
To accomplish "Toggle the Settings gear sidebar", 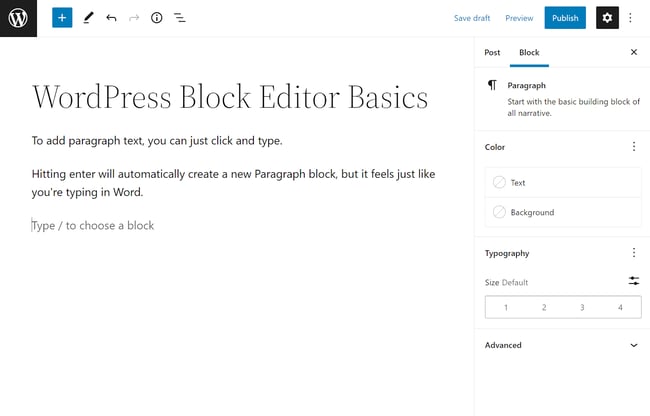I will (x=607, y=18).
